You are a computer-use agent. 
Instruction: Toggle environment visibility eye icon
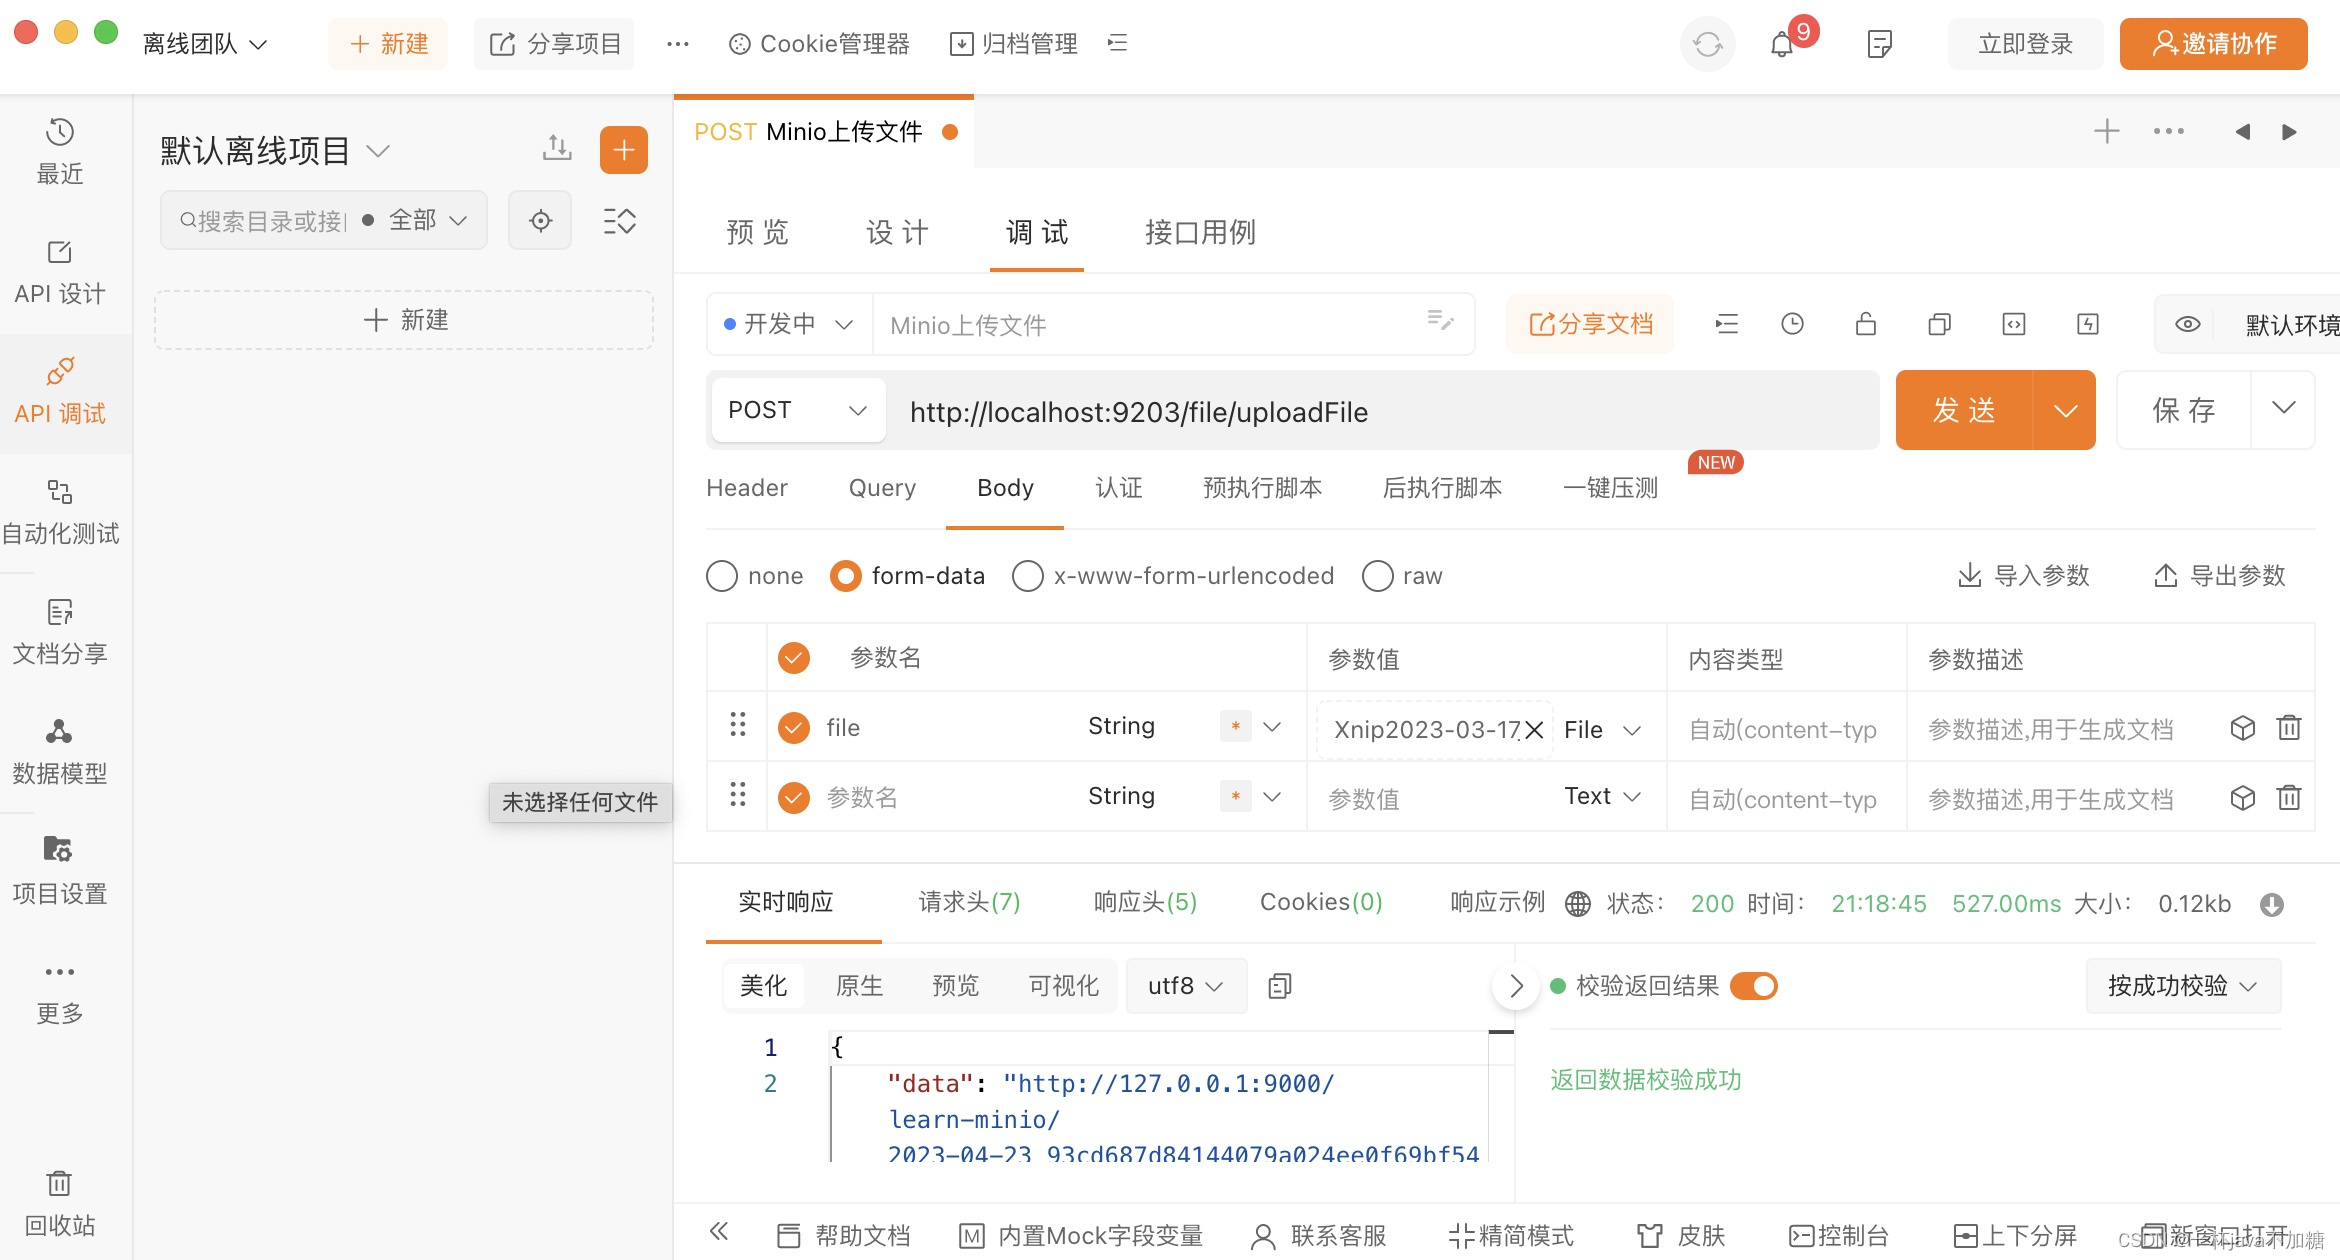[2188, 324]
